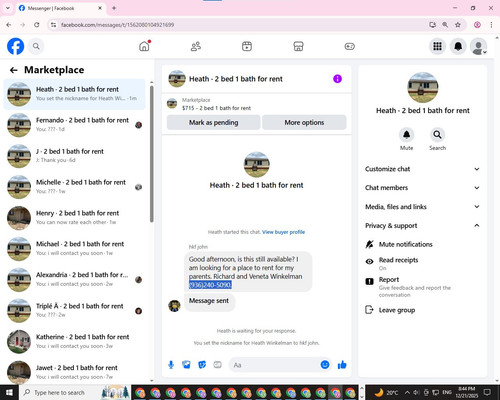500x400 pixels.
Task: Open the emoji picker in message box
Action: (325, 365)
